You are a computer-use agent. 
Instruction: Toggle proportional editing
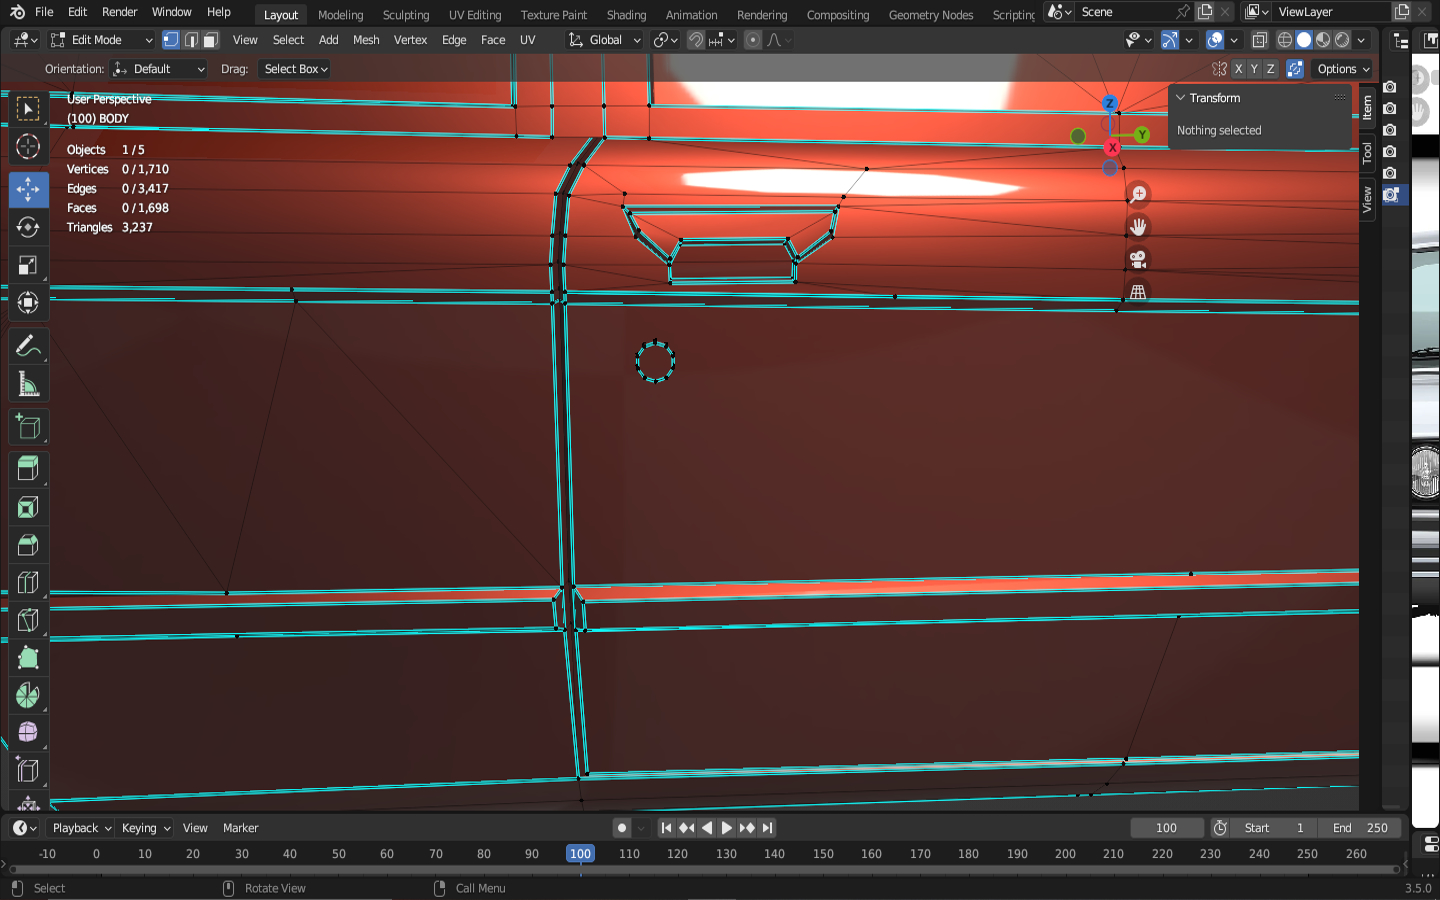(753, 40)
